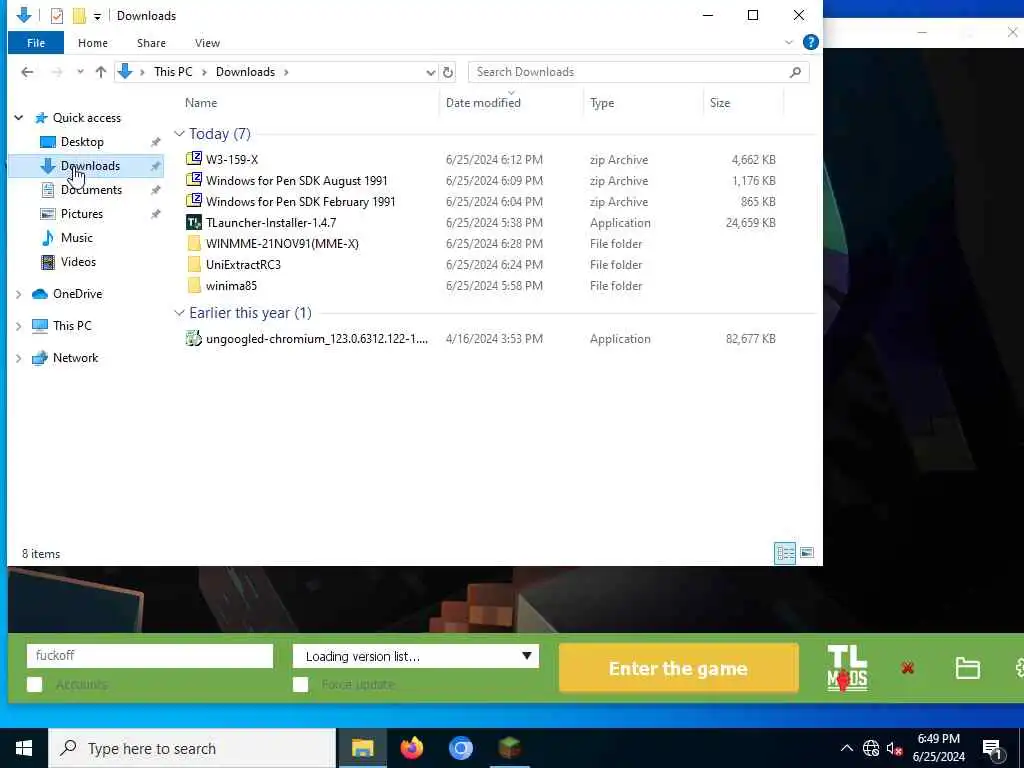Collapse the Today (7) group

180,134
